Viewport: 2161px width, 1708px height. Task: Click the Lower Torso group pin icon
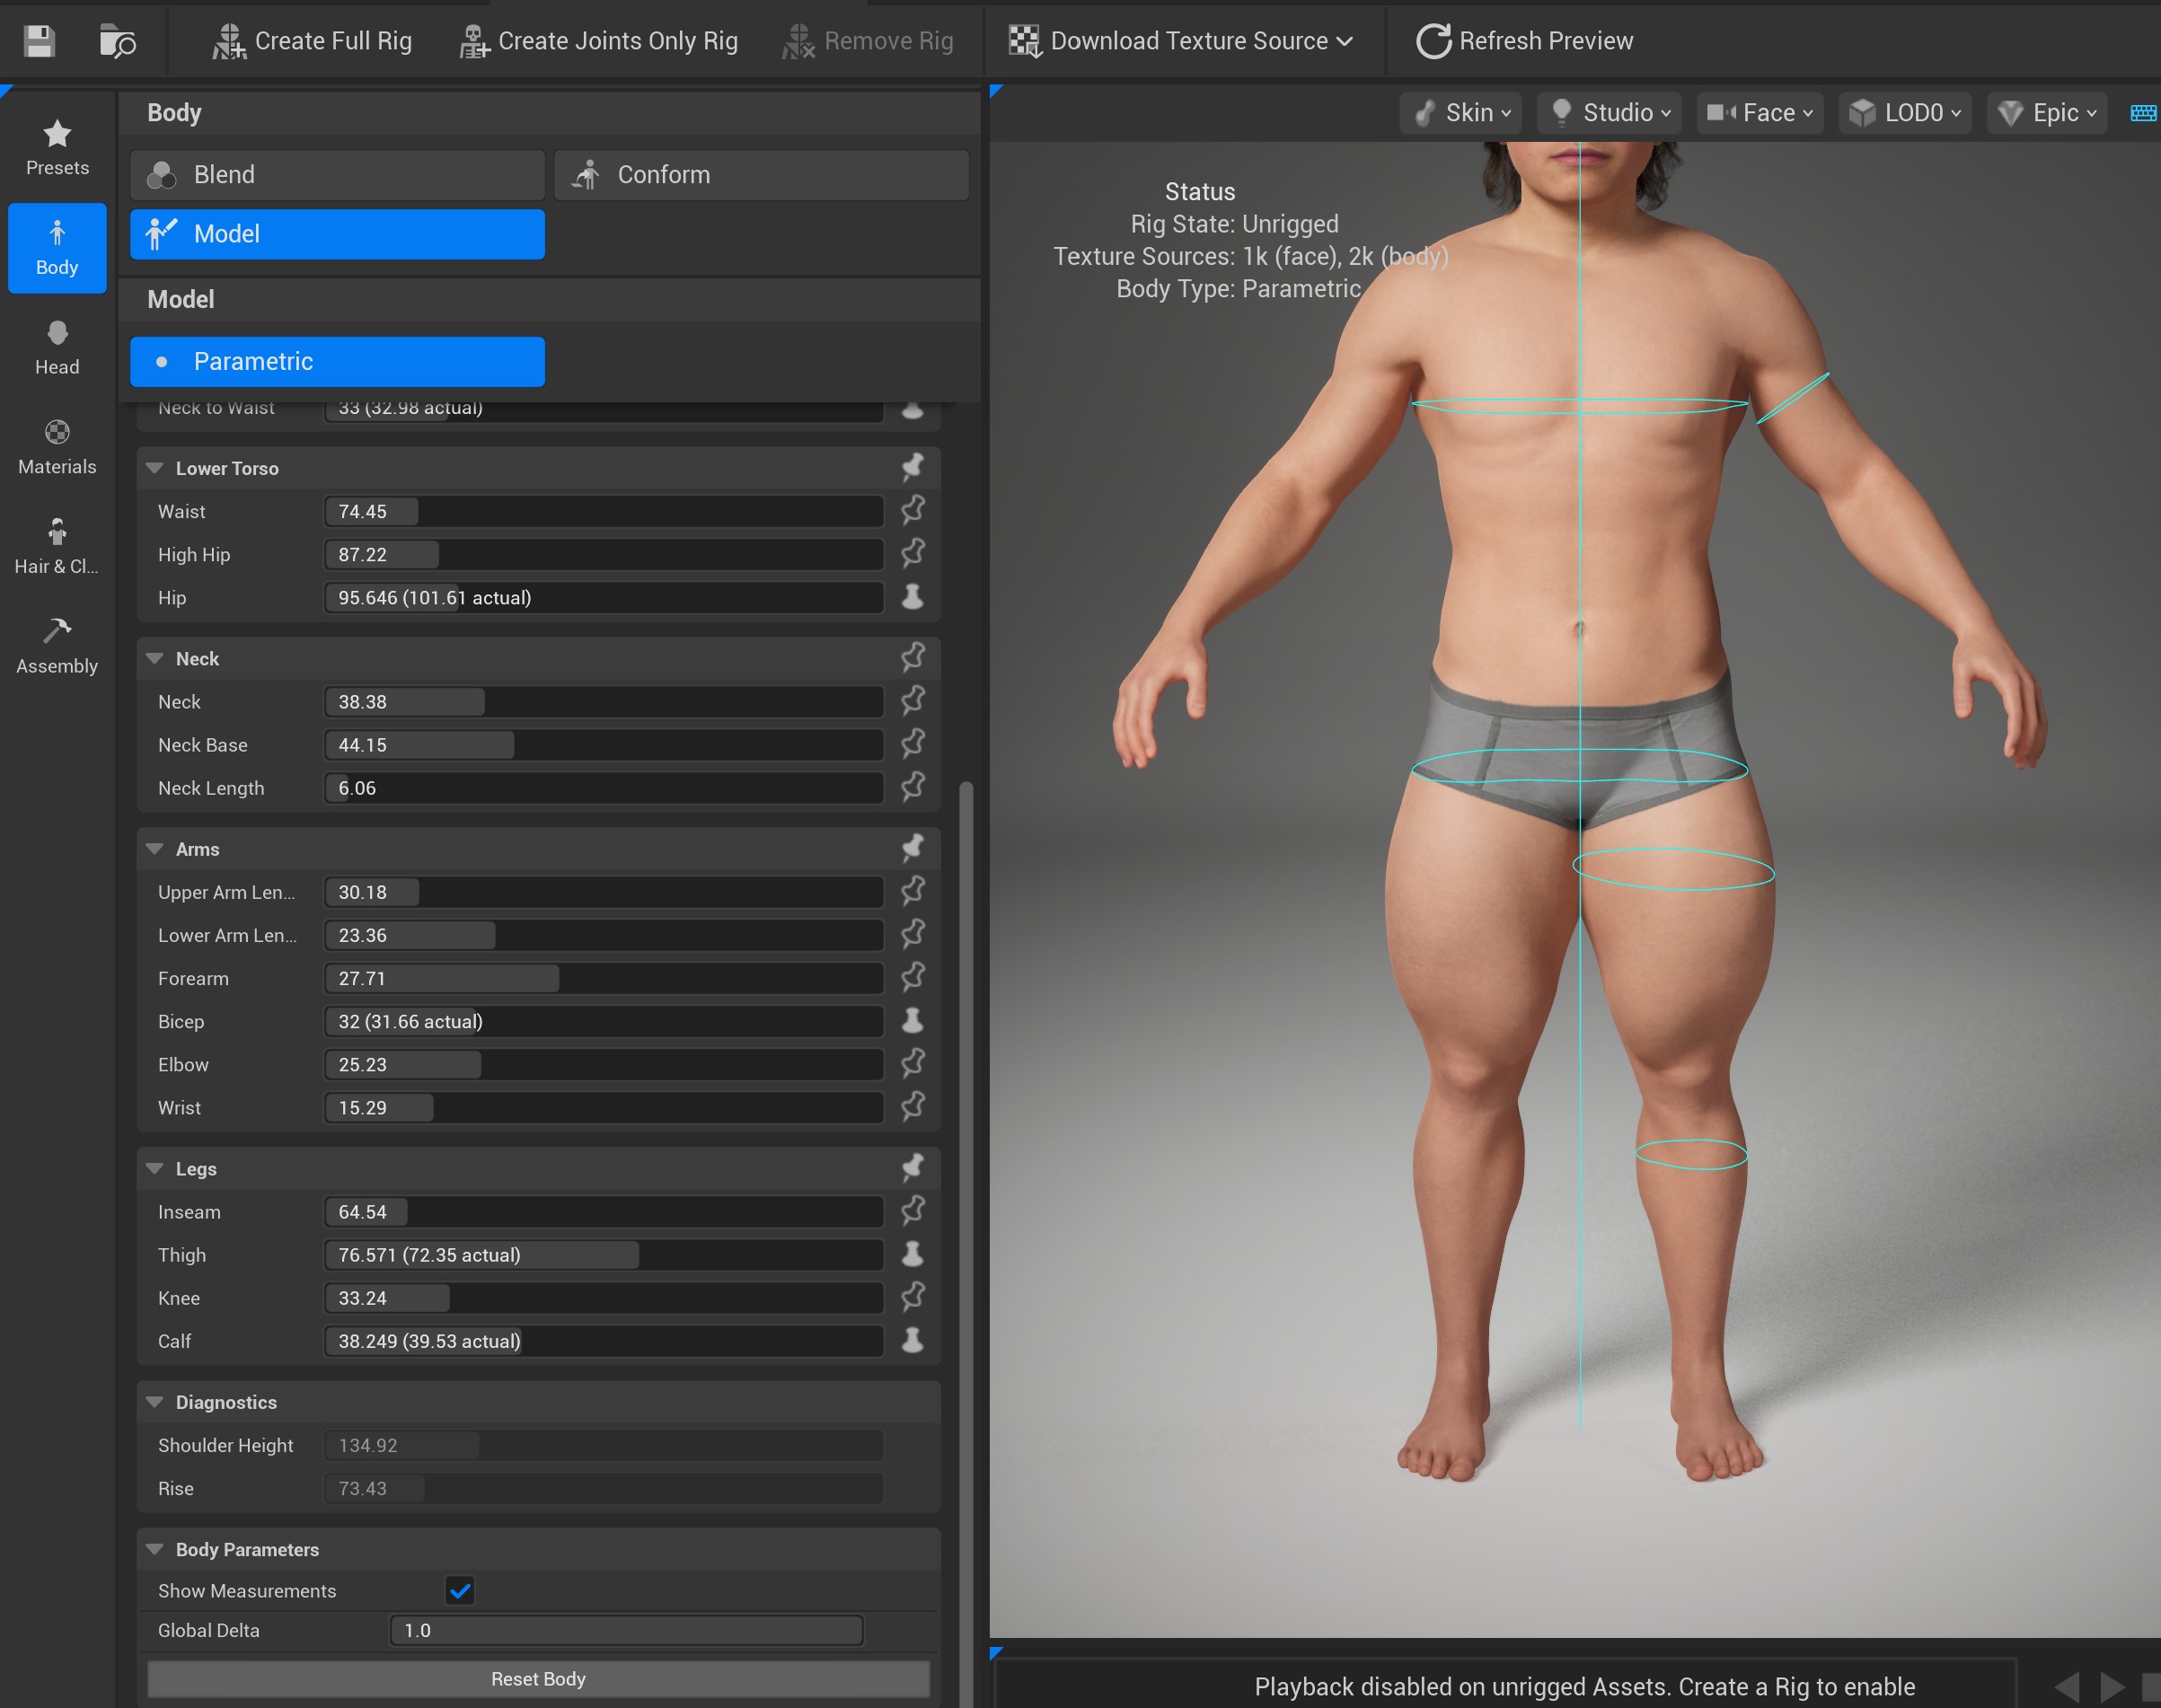click(x=912, y=467)
